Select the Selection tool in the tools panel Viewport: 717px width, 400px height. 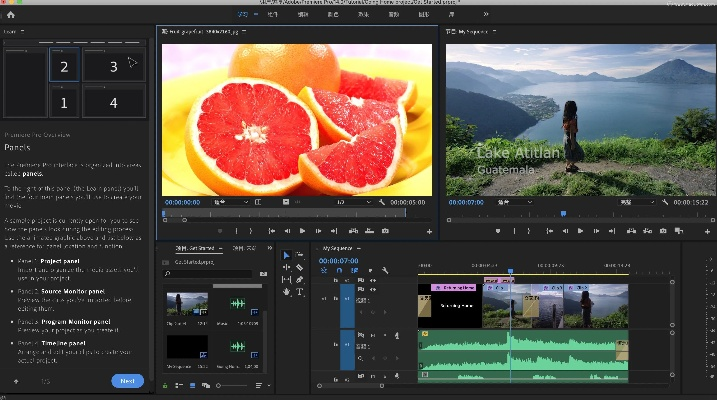point(286,256)
